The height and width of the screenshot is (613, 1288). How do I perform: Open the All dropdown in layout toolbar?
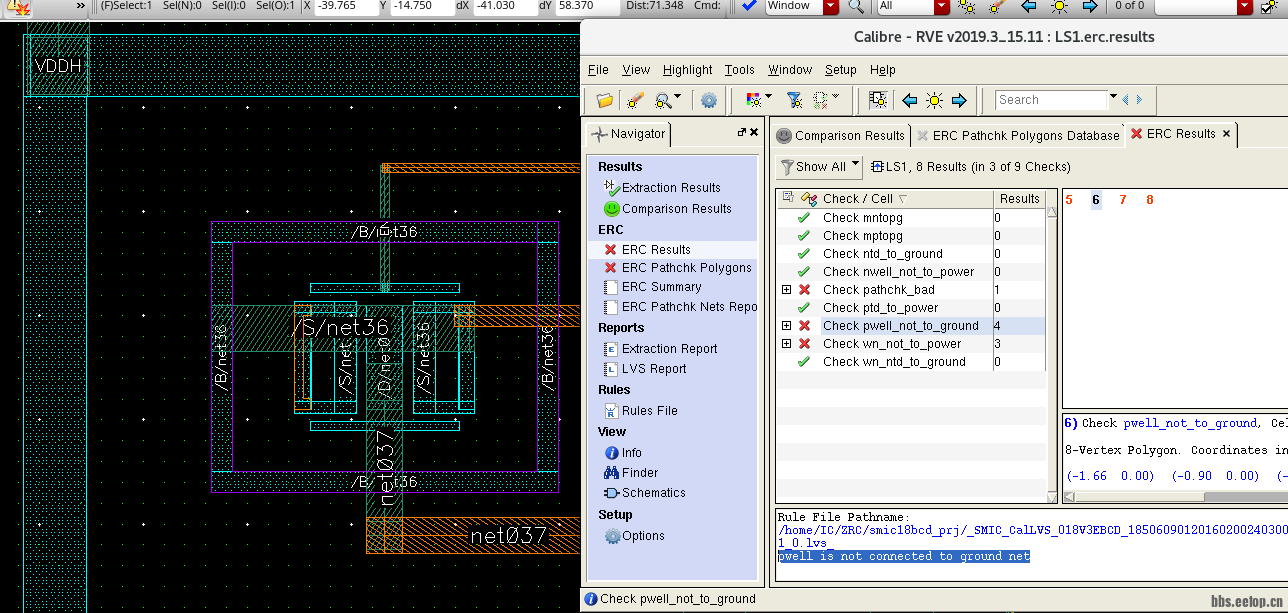tap(941, 6)
